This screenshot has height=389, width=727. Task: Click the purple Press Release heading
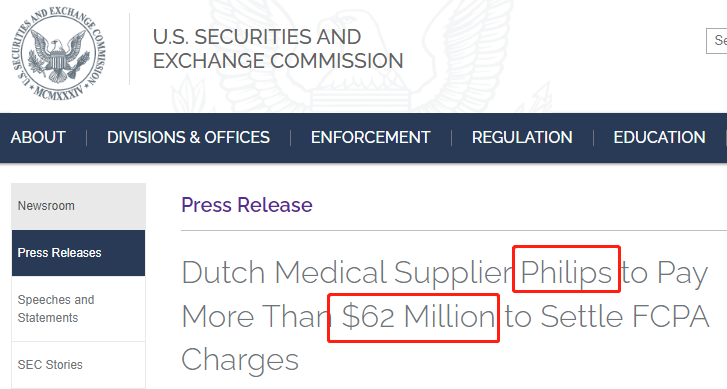pyautogui.click(x=247, y=205)
